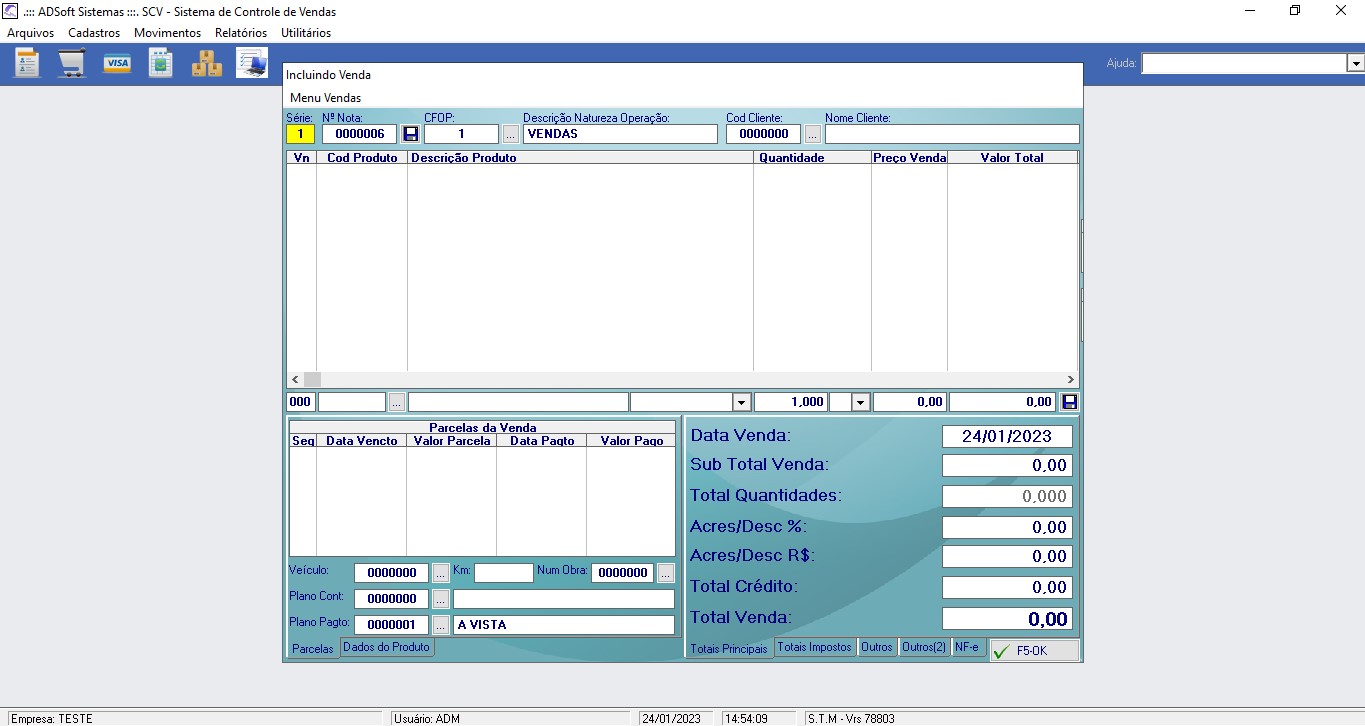
Task: Click the Acres/Desc R$ field
Action: pyautogui.click(x=1007, y=556)
